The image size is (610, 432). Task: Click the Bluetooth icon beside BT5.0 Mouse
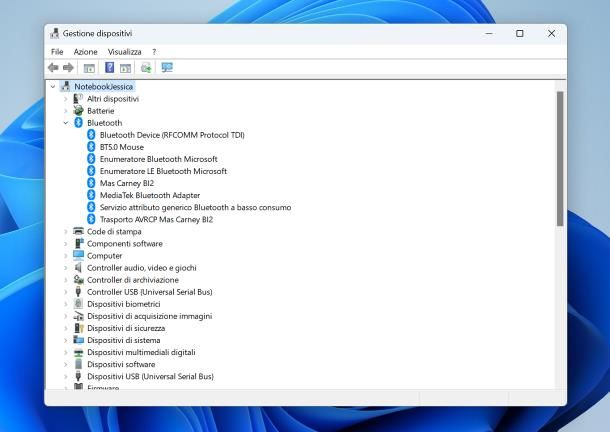[91, 147]
